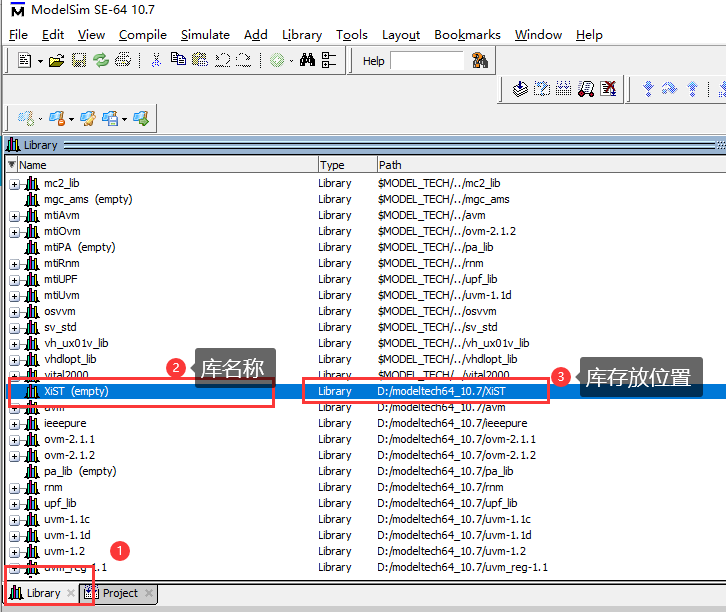Expand the ieeepure library node

pos(14,425)
